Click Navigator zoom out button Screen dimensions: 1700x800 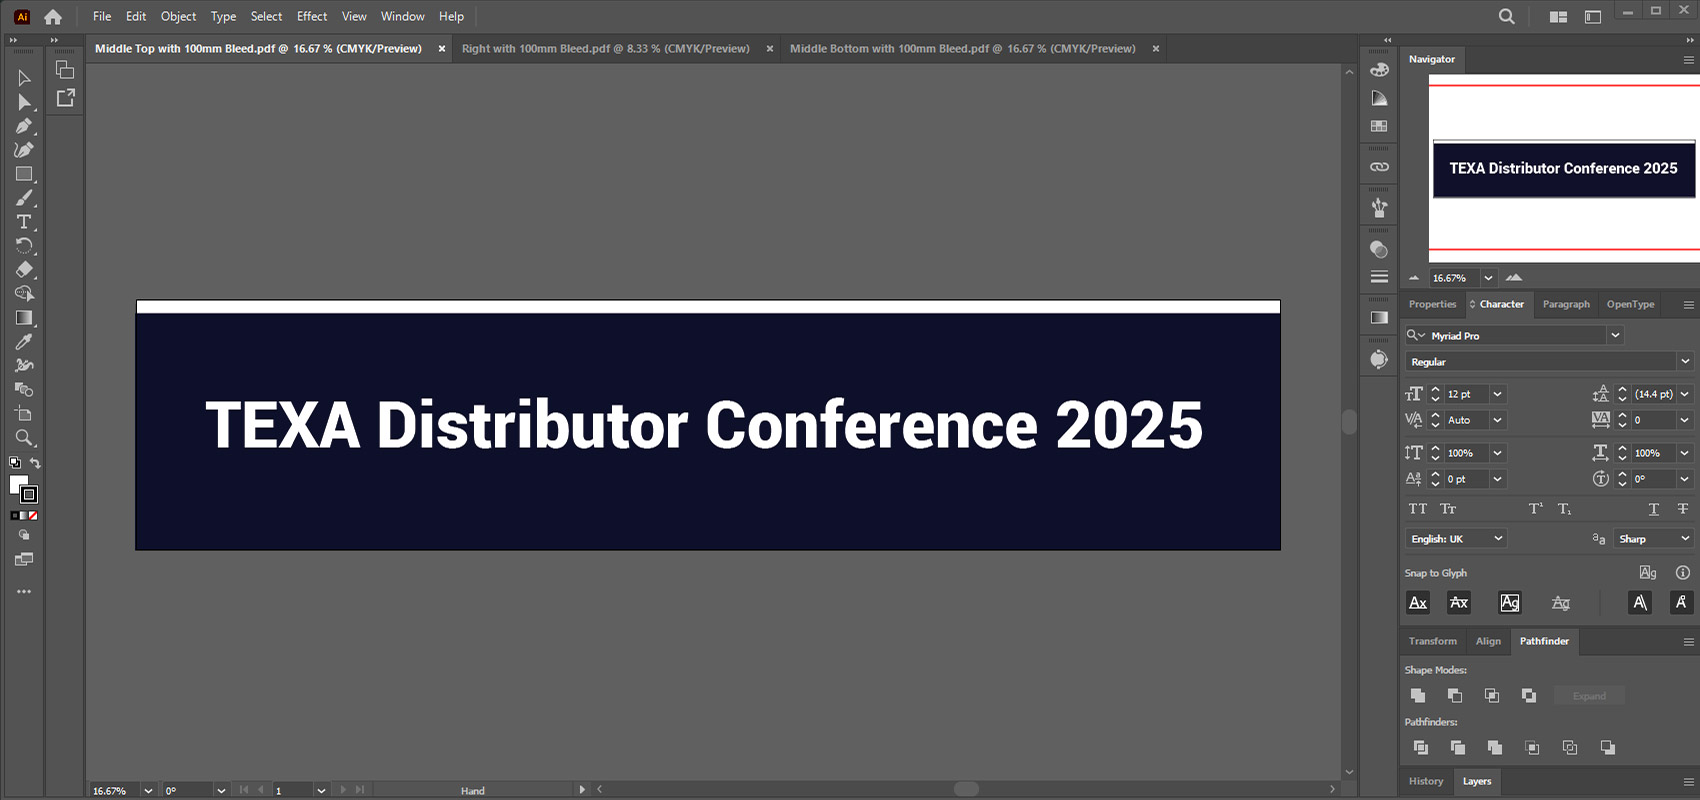coord(1413,278)
